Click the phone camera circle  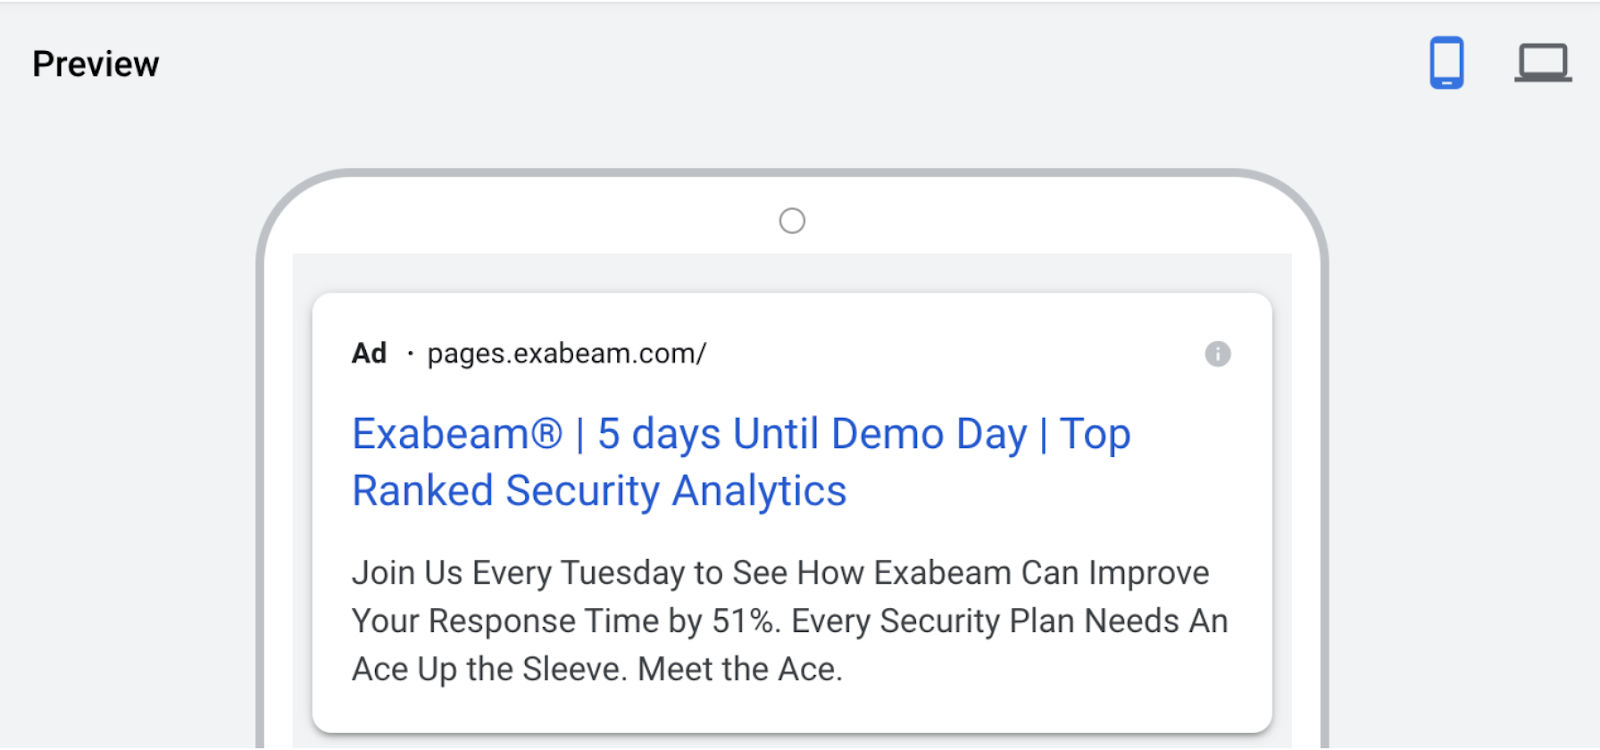(792, 221)
